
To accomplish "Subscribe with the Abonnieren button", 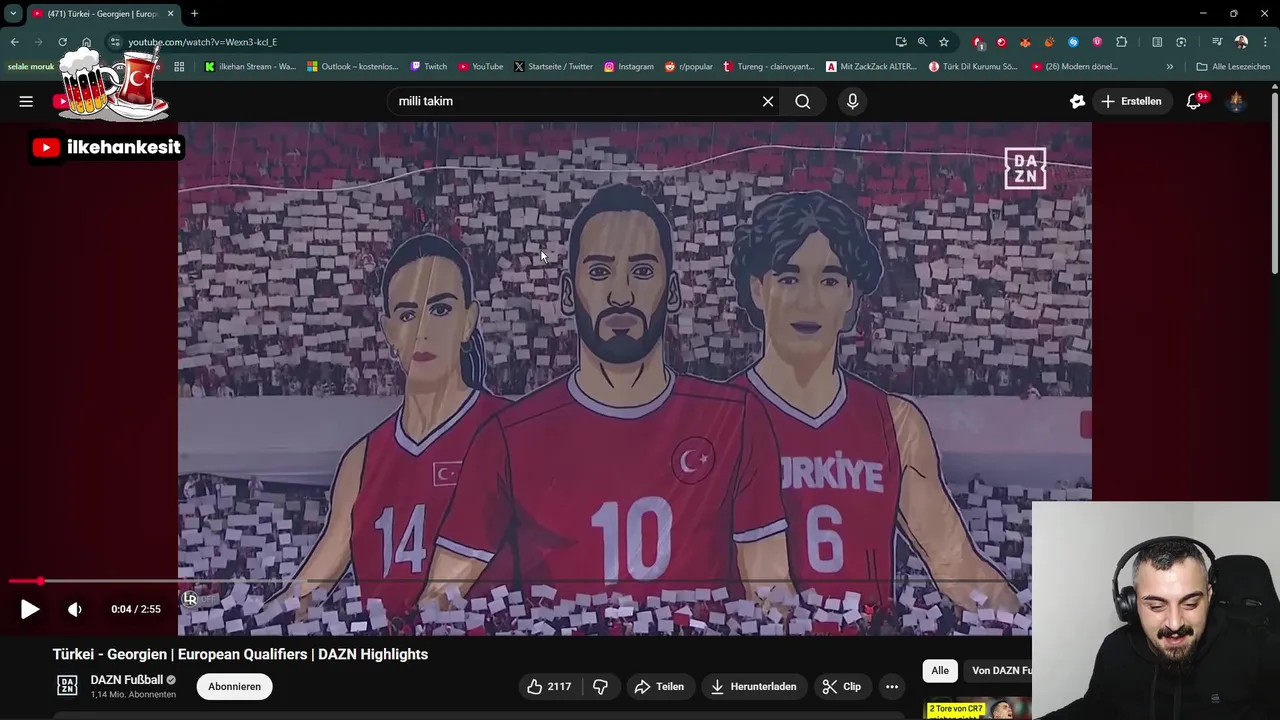I will [x=234, y=686].
